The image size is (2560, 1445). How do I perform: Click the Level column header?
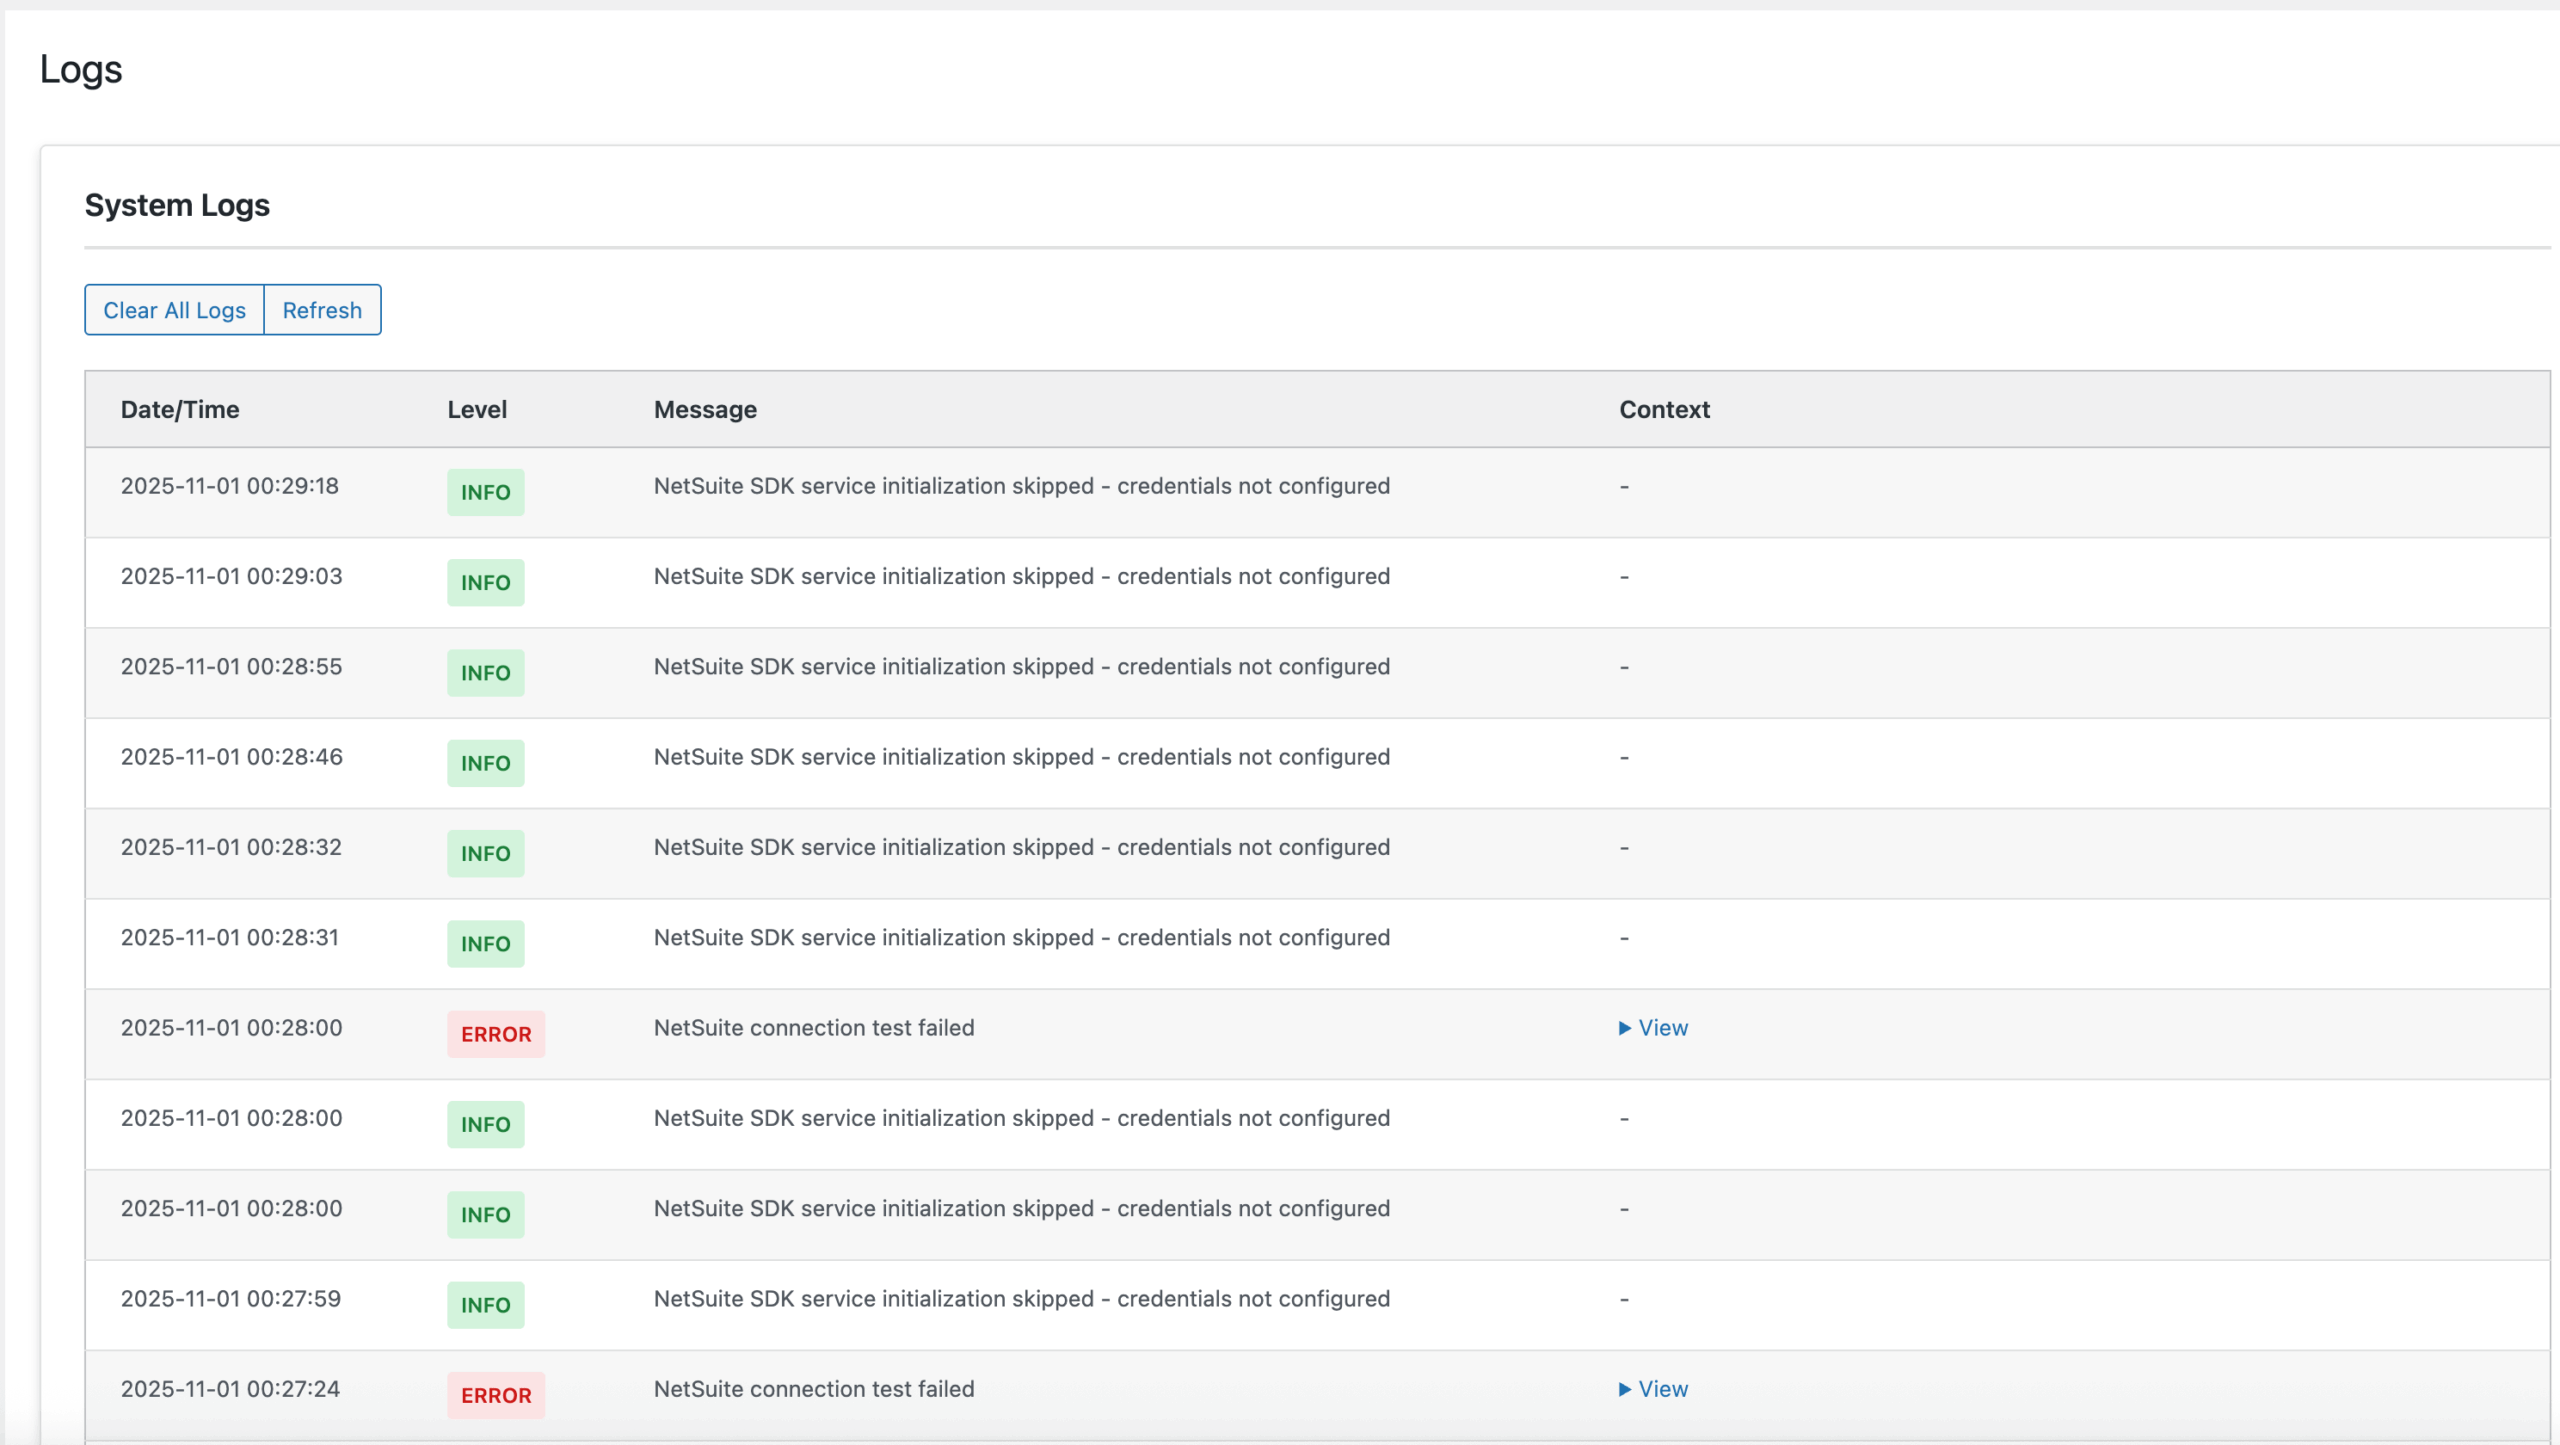(477, 409)
